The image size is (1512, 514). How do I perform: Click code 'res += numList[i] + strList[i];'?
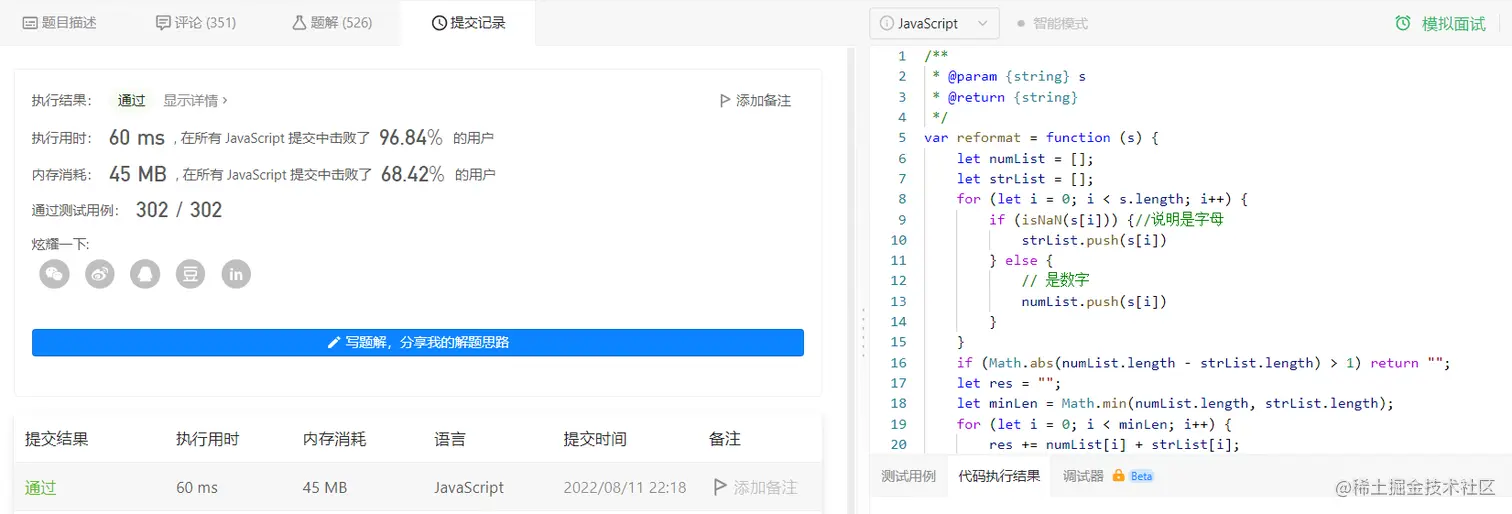coord(1114,444)
